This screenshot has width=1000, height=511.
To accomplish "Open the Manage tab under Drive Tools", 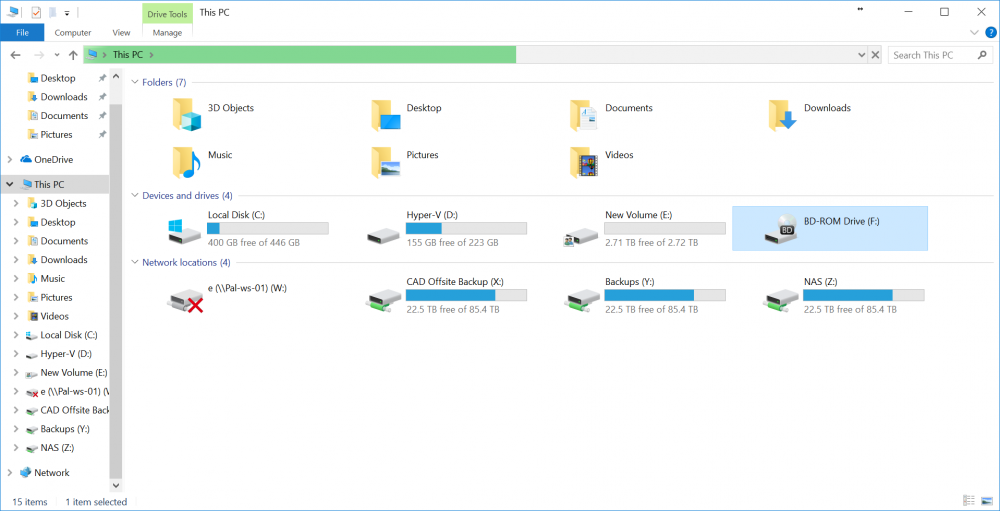I will coord(168,33).
